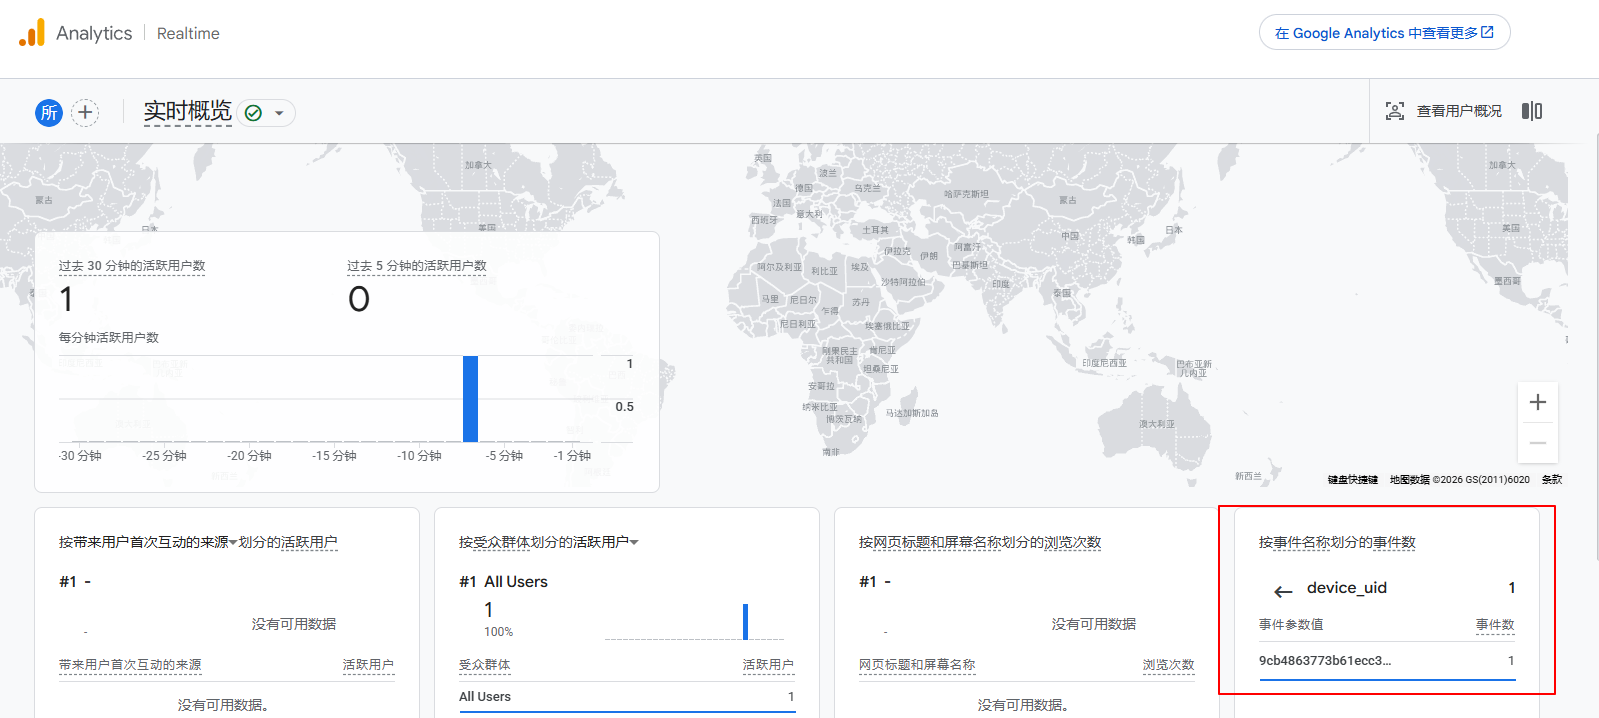Viewport: 1599px width, 718px height.
Task: Click the blue bar in the per-minute users chart
Action: click(x=470, y=398)
